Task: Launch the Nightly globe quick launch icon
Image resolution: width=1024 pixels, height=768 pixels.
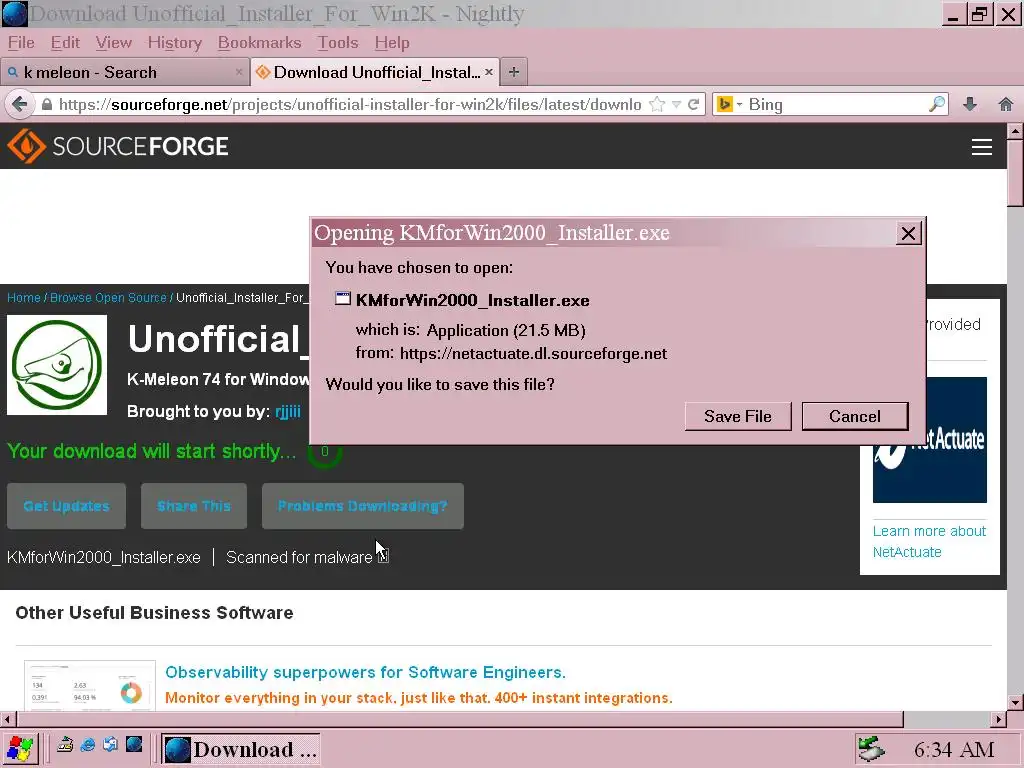Action: [x=134, y=744]
